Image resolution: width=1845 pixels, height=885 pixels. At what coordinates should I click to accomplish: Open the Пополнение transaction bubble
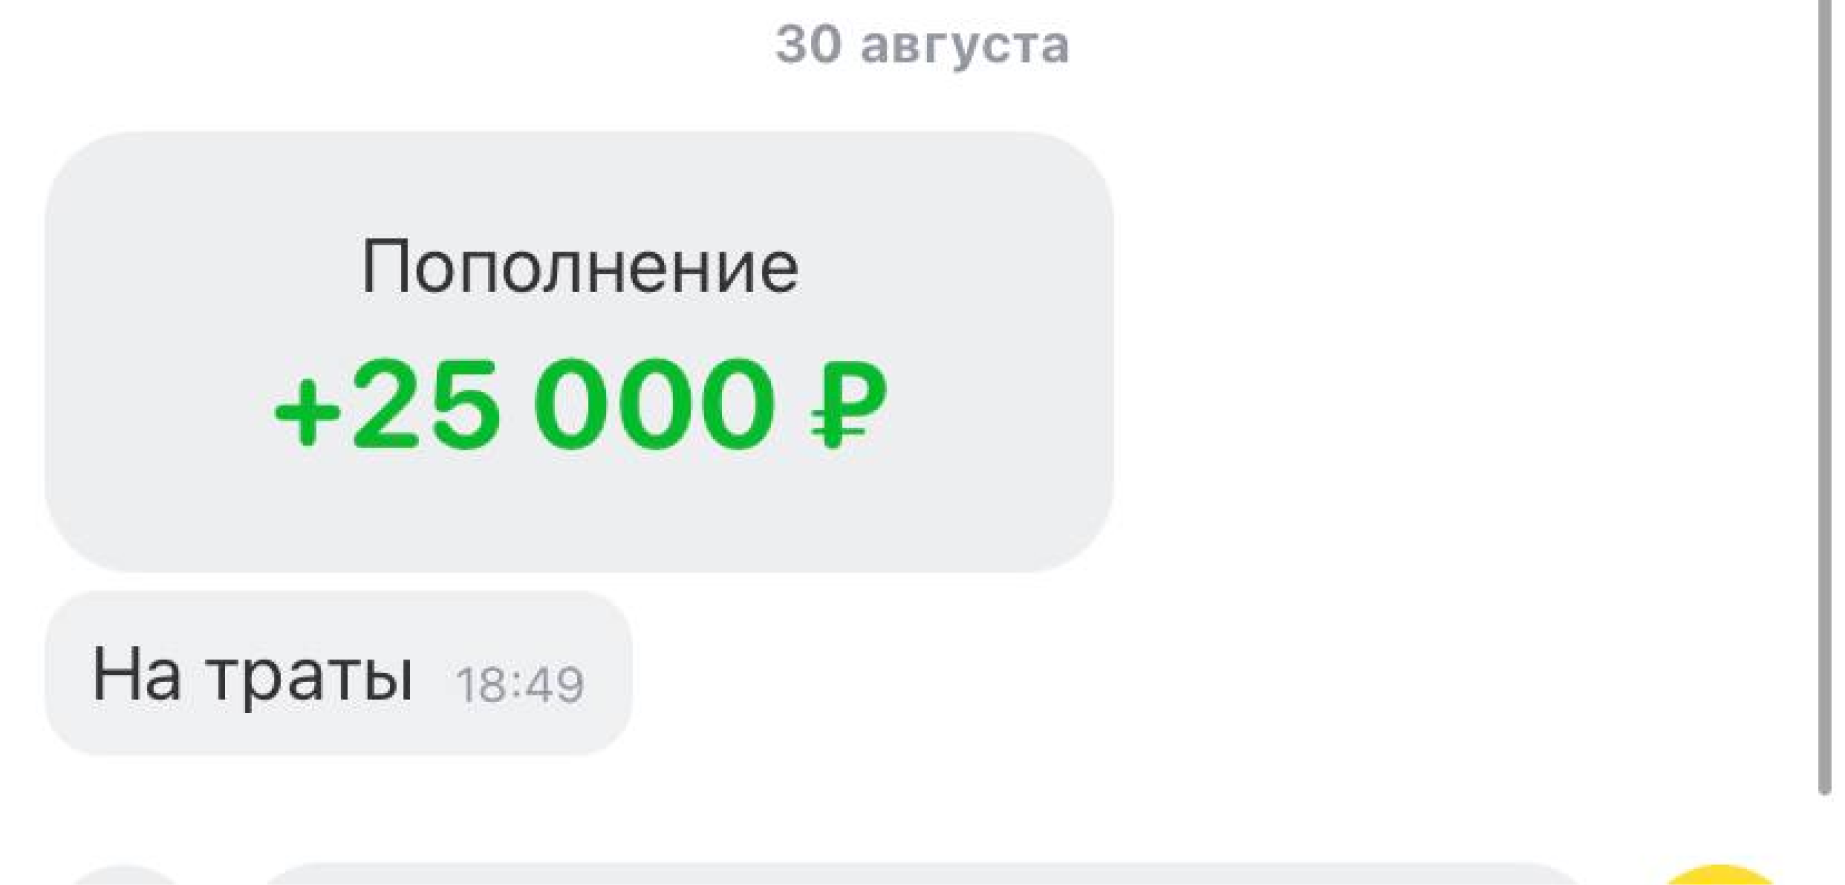coord(579,351)
